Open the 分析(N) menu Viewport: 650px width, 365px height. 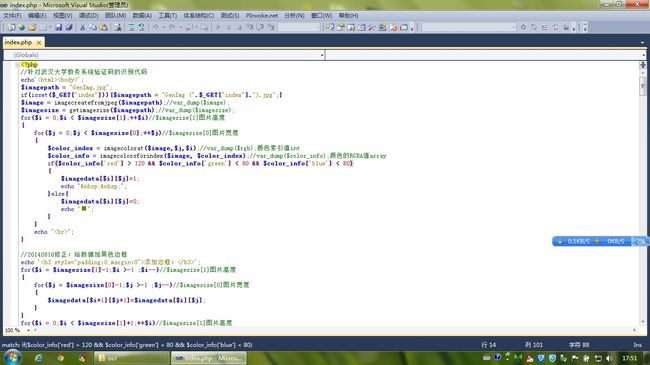[294, 15]
